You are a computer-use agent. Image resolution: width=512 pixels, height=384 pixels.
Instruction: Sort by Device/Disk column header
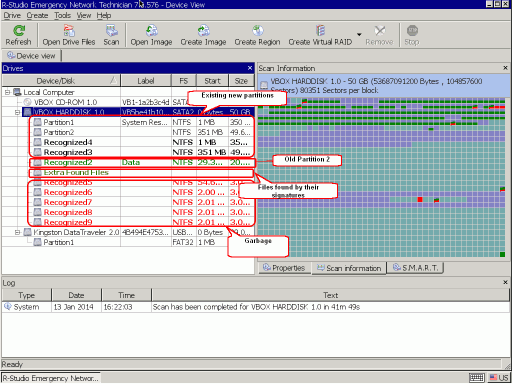coord(61,81)
